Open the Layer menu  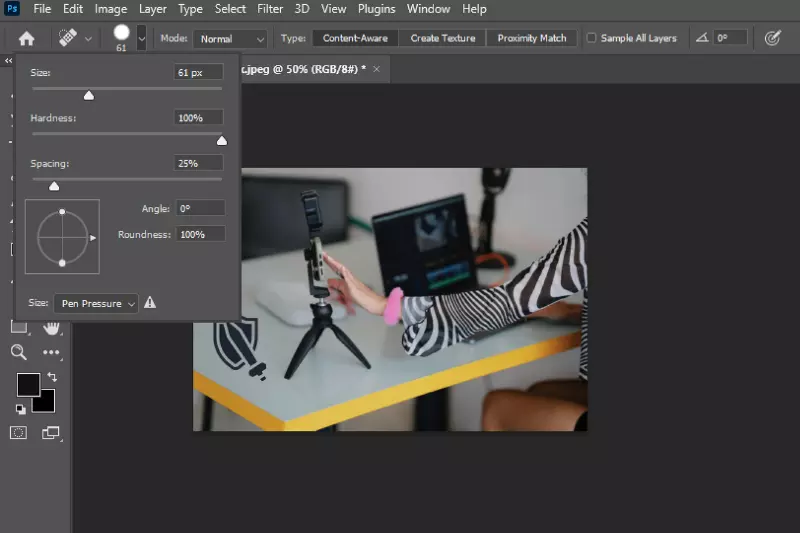tap(153, 9)
